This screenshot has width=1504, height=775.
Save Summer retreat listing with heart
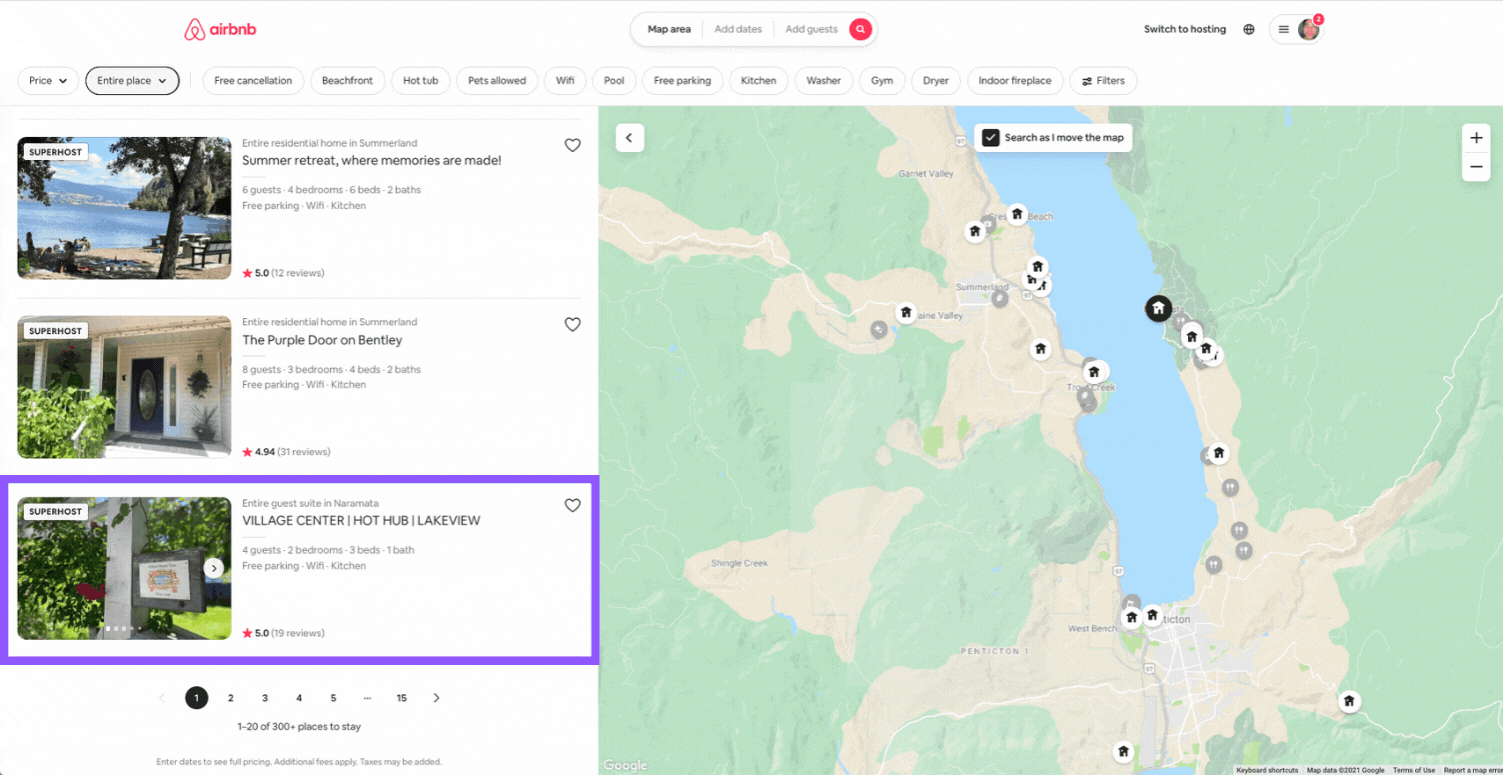(572, 146)
